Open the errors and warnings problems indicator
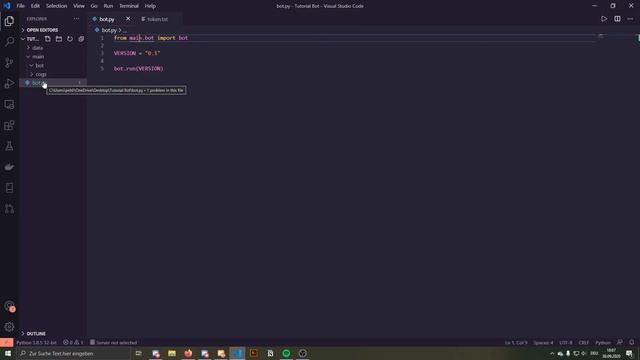640x360 pixels. tap(73, 342)
